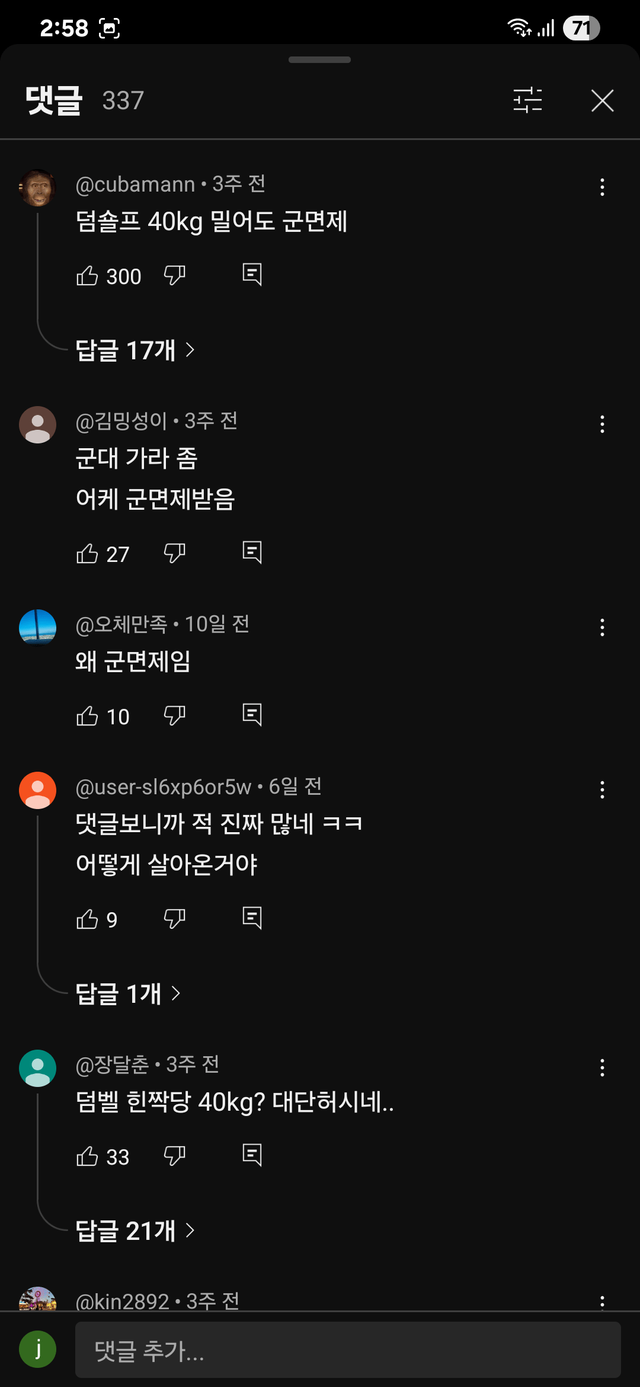Open comment sort options icon
The height and width of the screenshot is (1387, 640).
(x=527, y=100)
